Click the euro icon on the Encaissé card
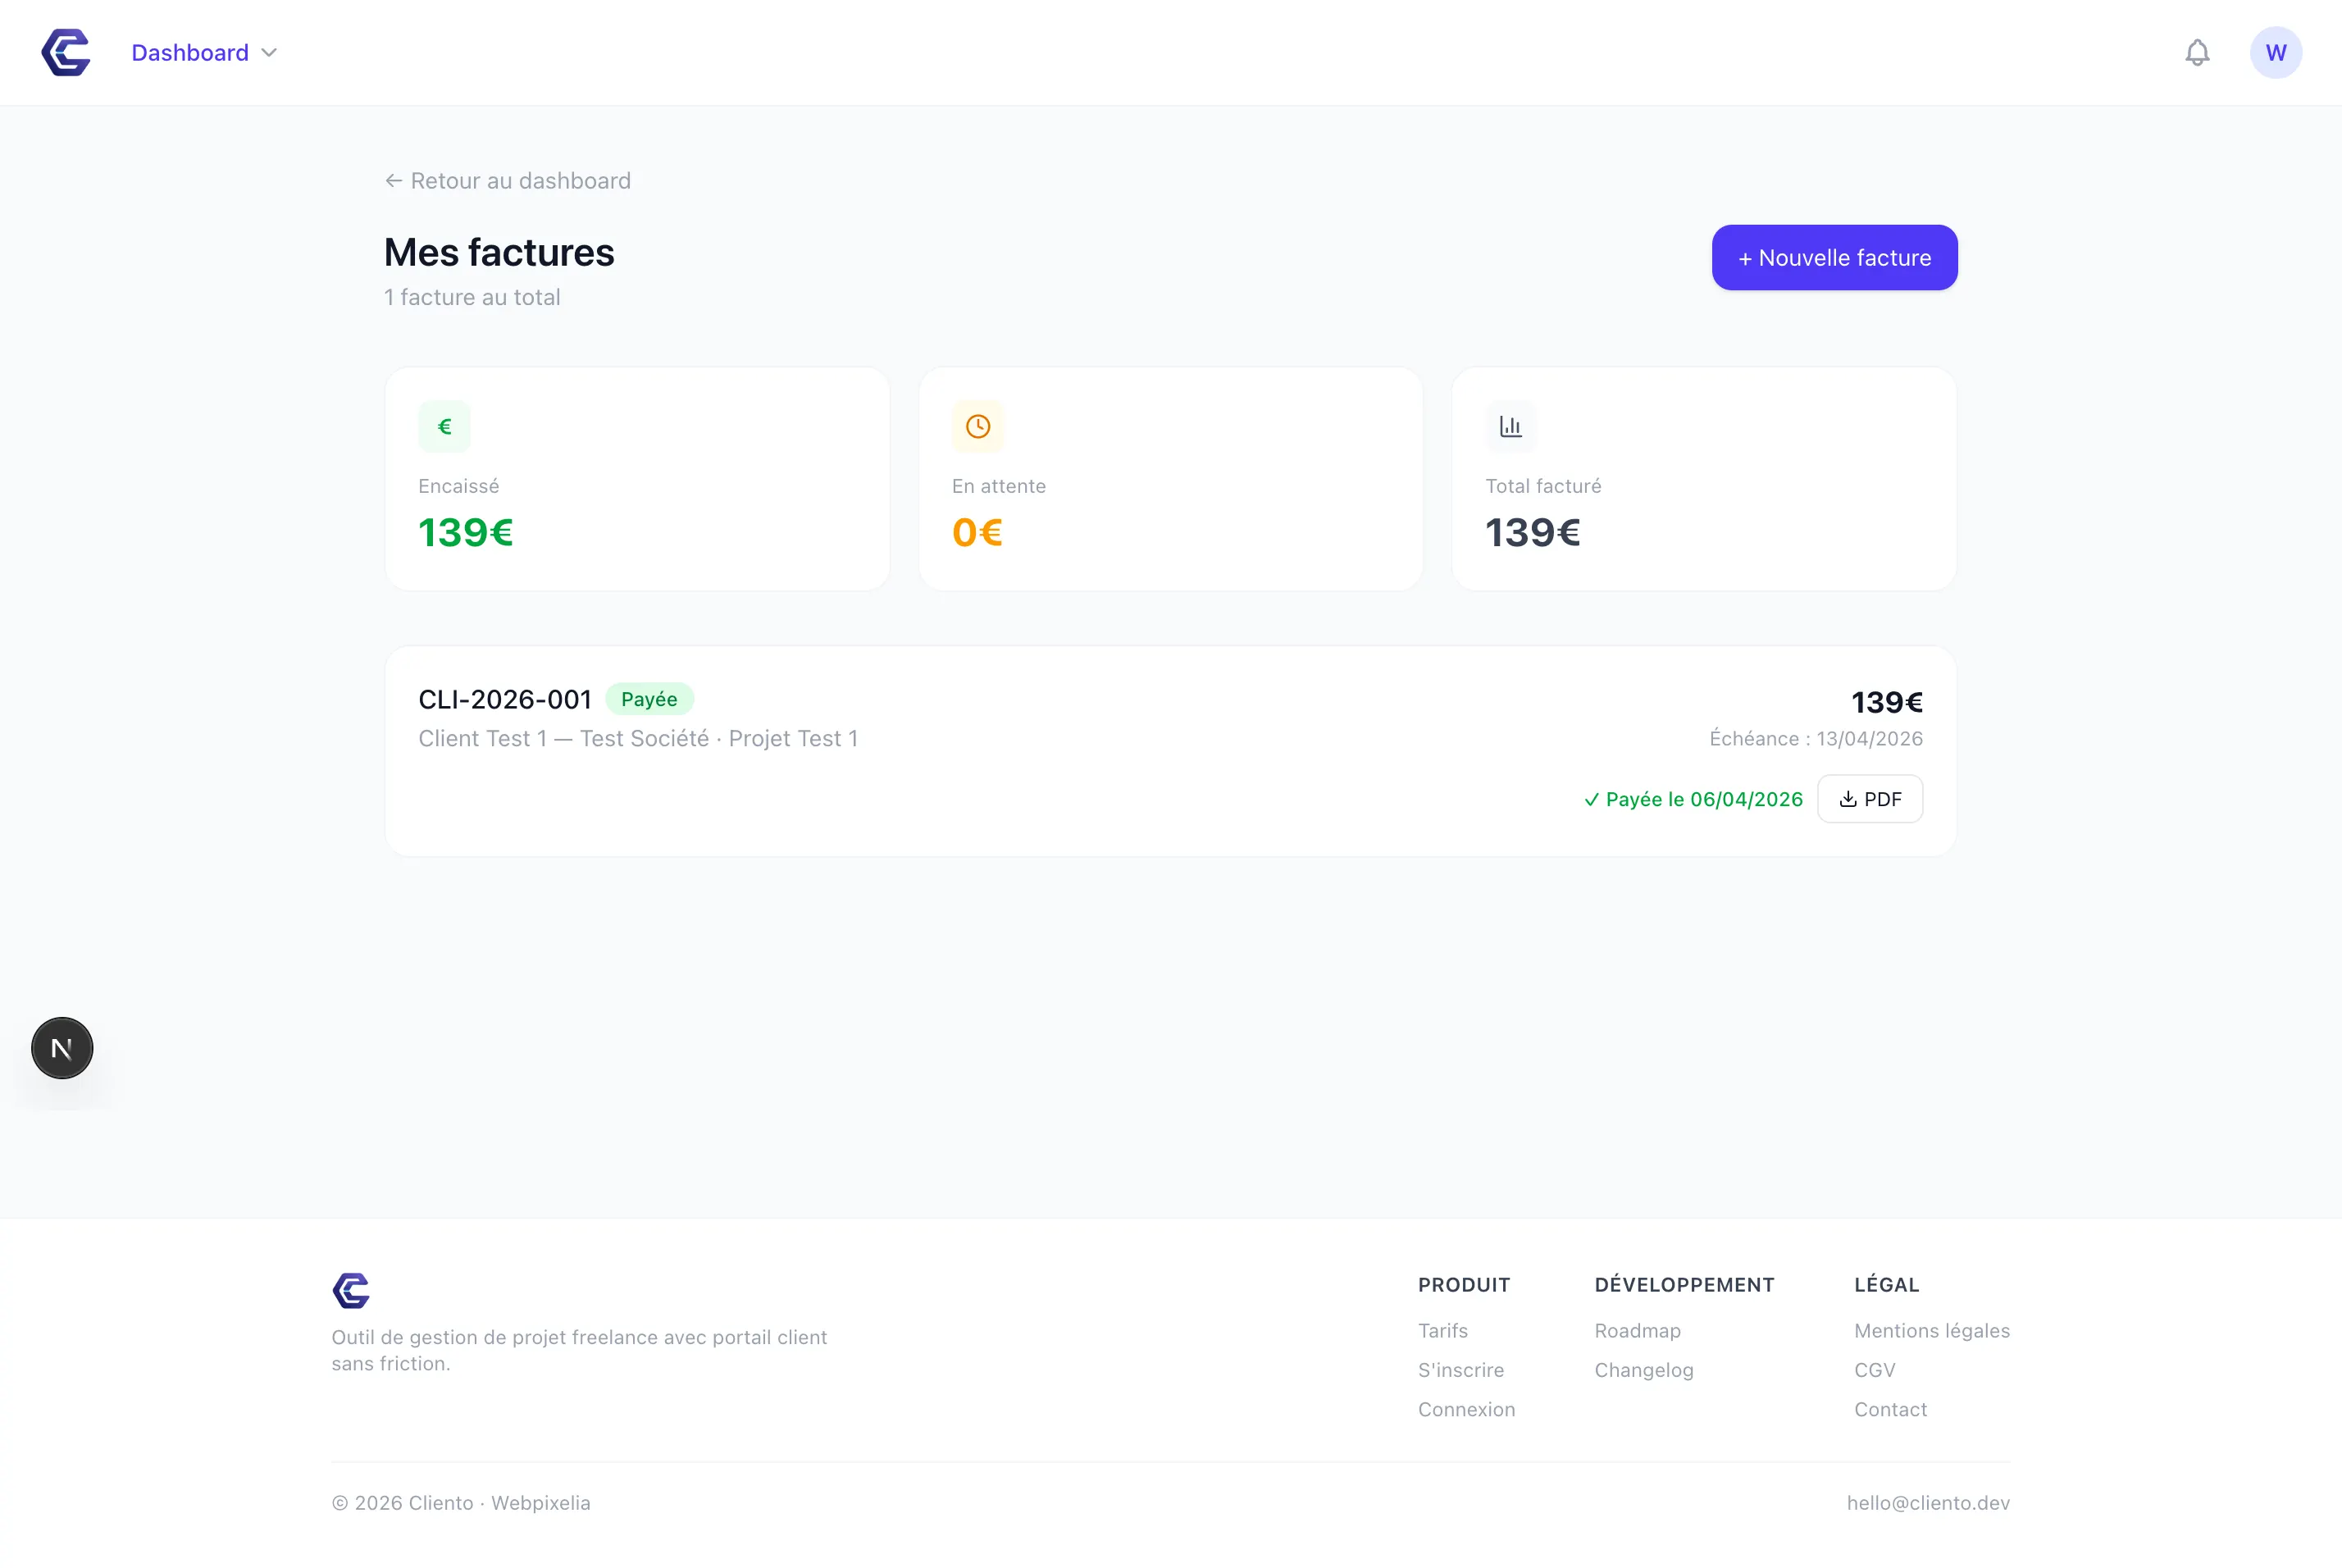This screenshot has height=1568, width=2342. click(x=445, y=425)
